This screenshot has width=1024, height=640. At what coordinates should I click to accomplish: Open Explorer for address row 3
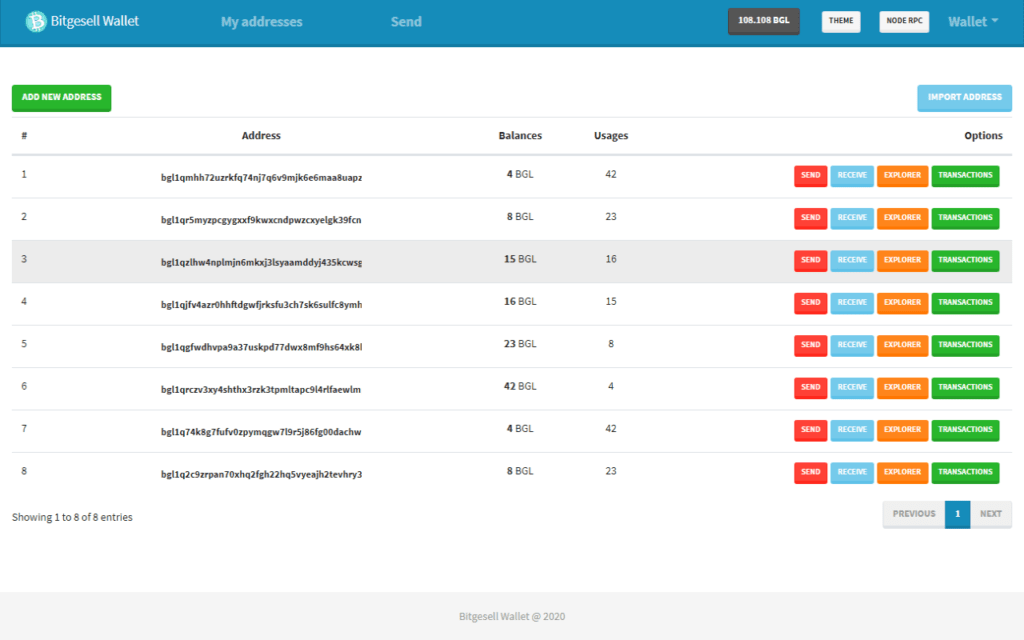click(902, 260)
